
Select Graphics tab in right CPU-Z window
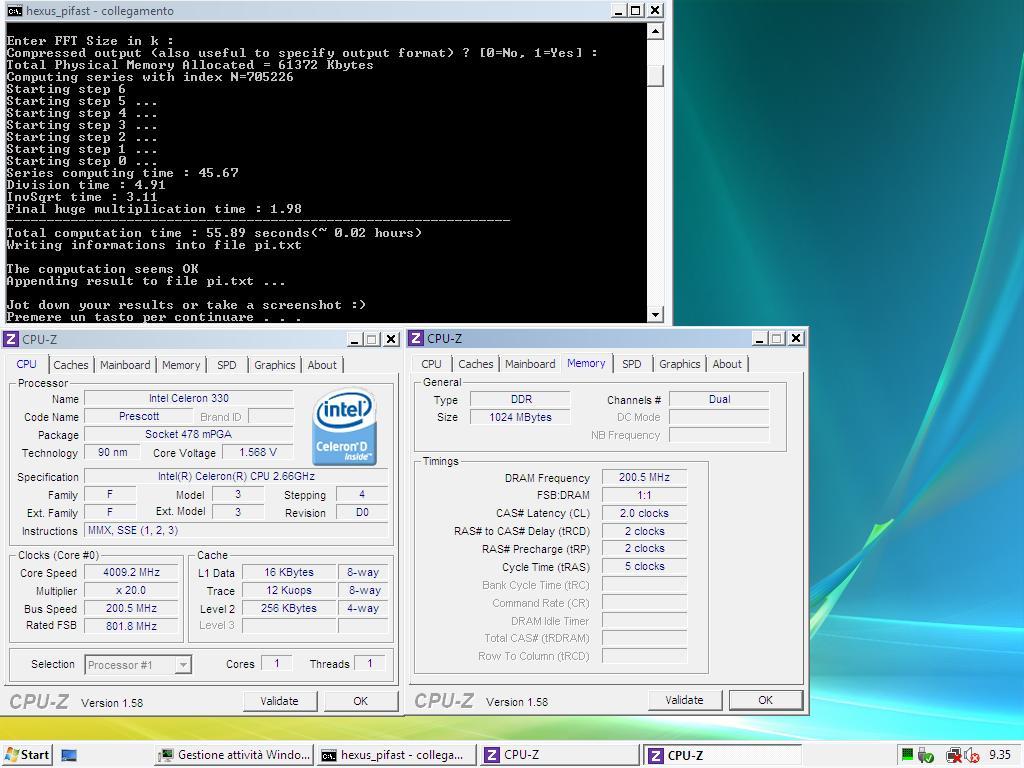[679, 364]
